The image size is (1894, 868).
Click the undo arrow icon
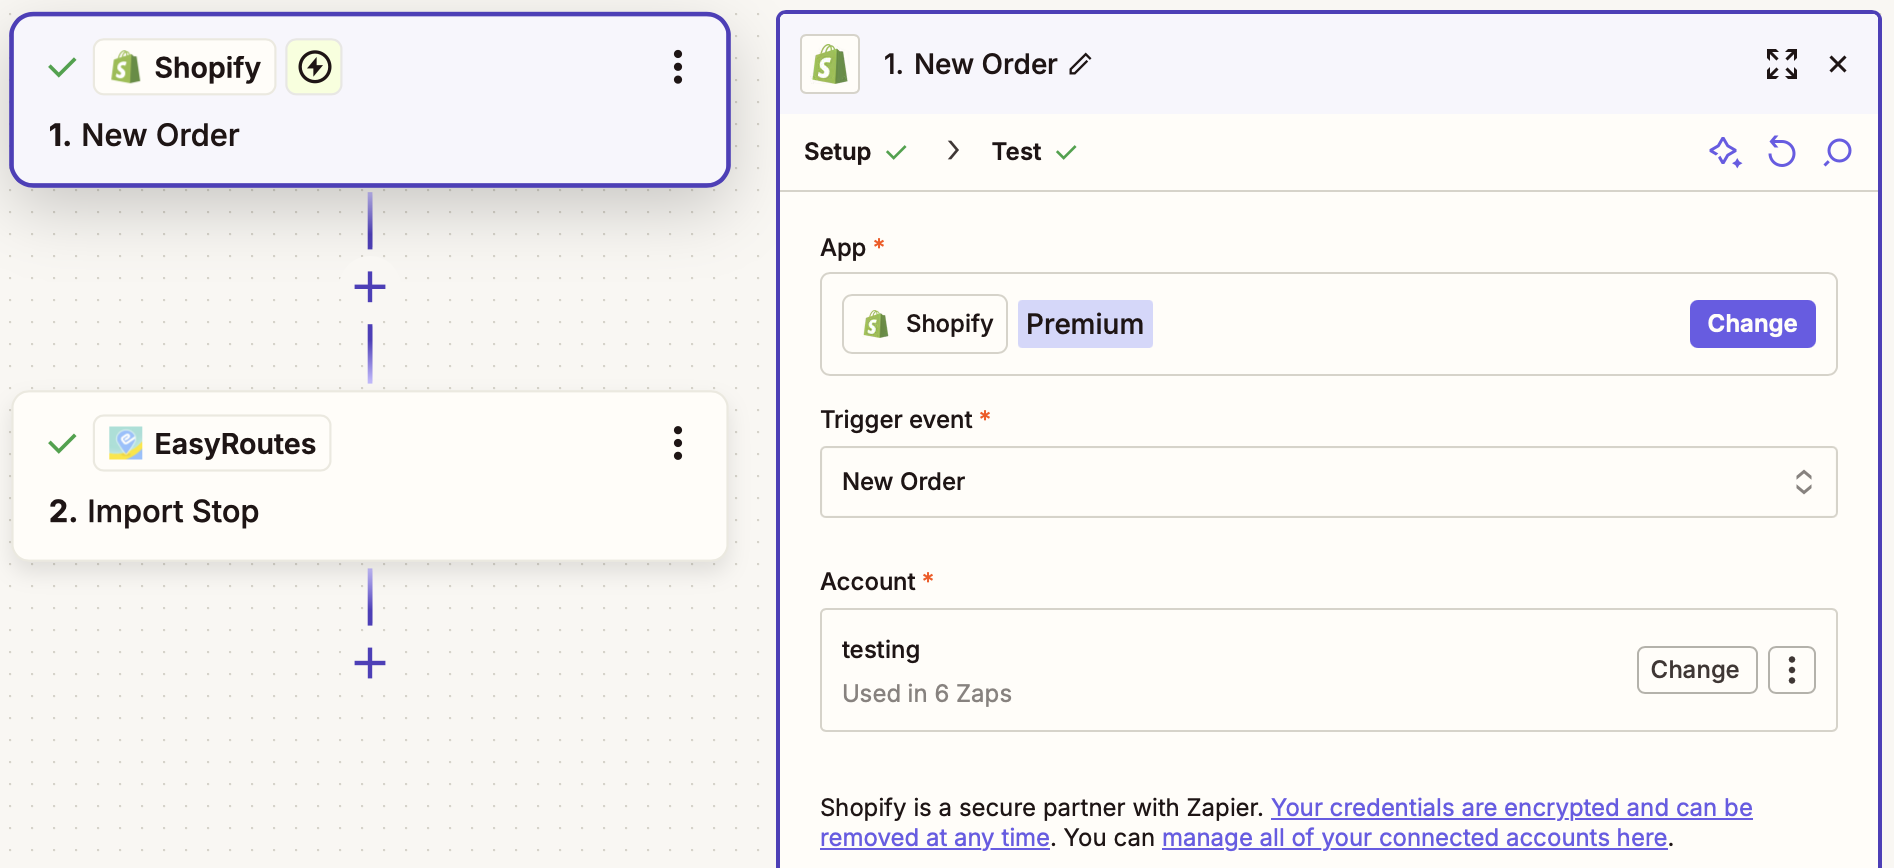[1782, 152]
